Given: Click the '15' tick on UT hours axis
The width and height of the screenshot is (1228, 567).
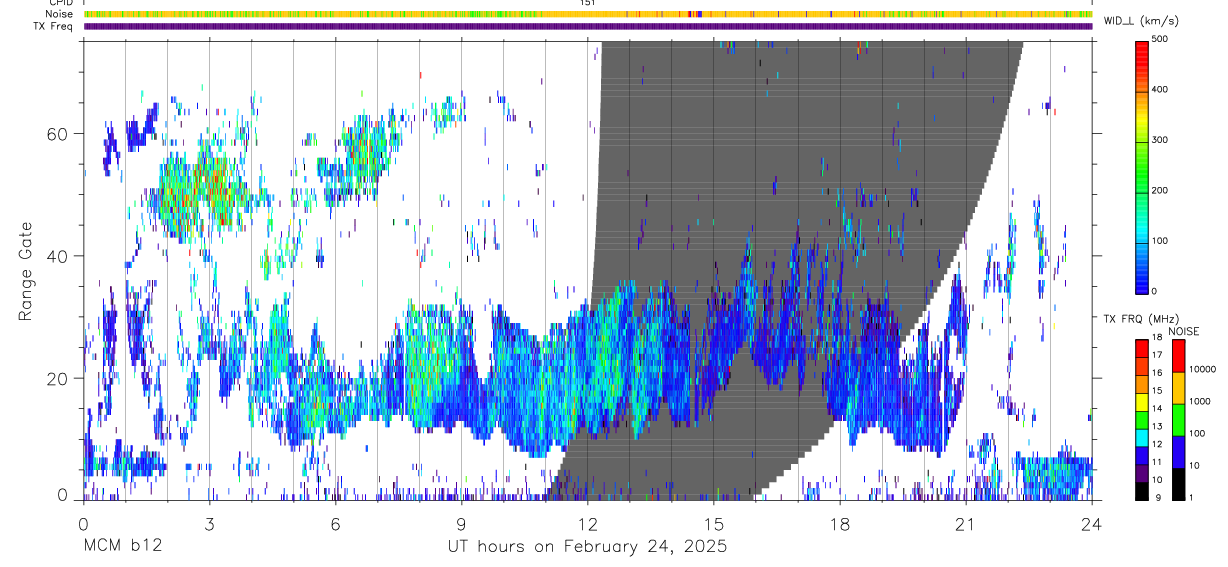Looking at the screenshot, I should click(x=713, y=523).
